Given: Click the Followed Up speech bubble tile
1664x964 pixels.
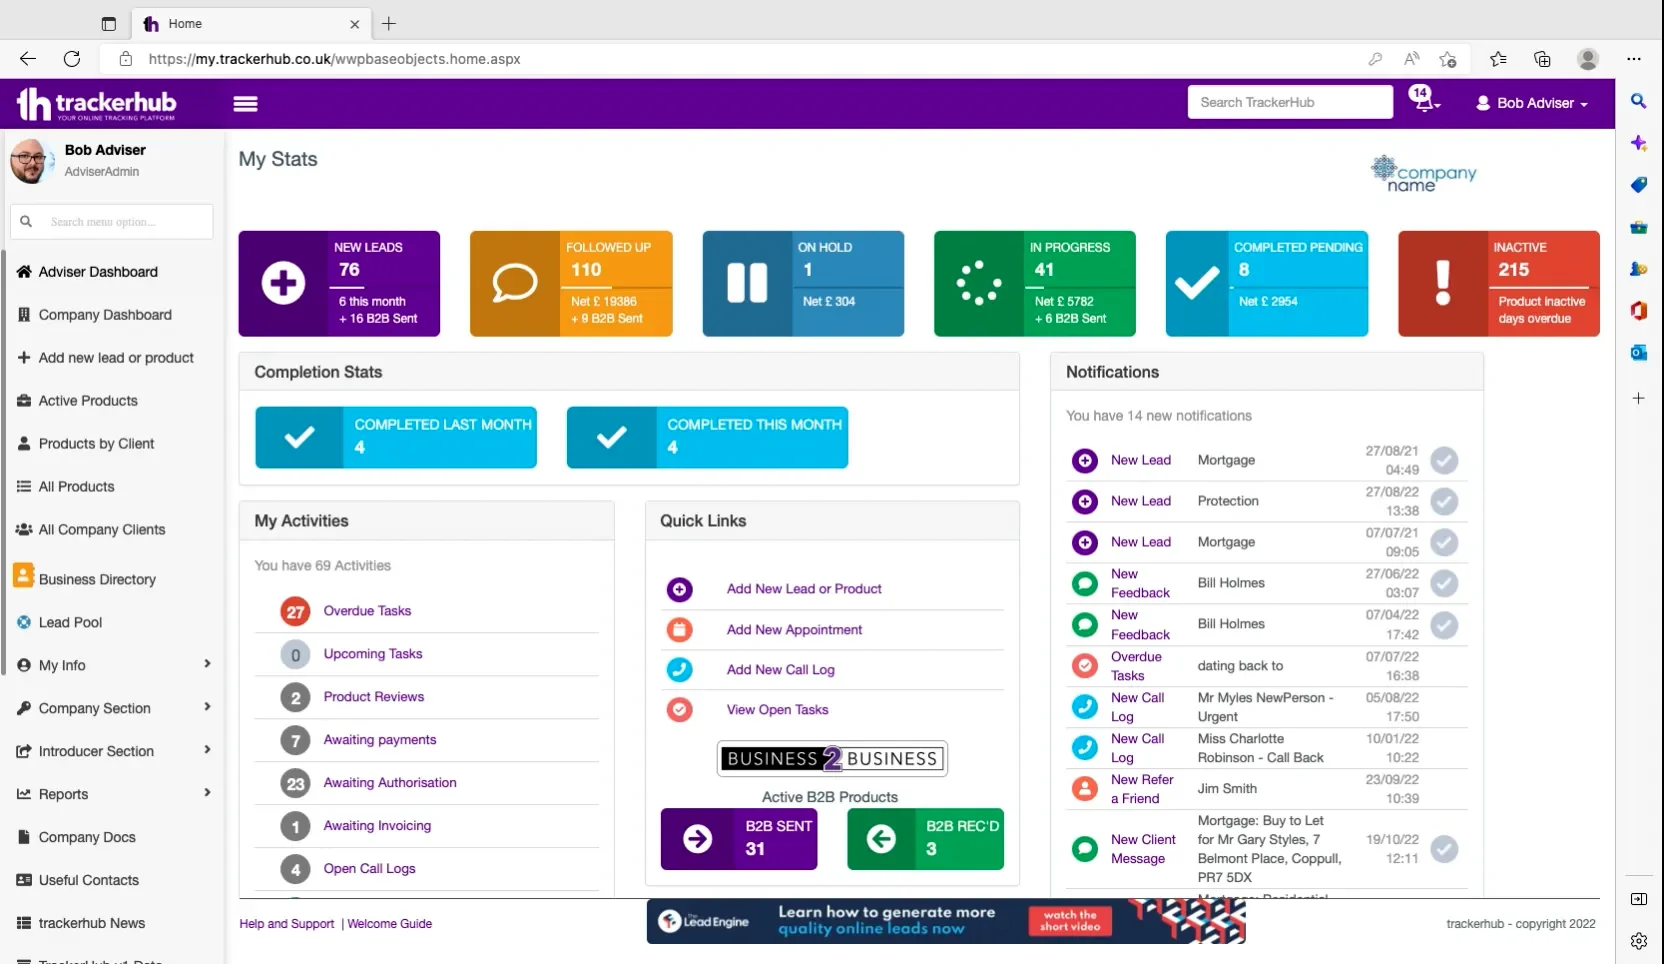Looking at the screenshot, I should tap(571, 284).
